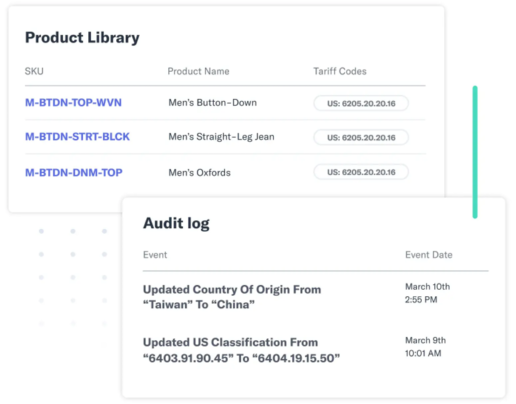This screenshot has height=404, width=516.
Task: Select the Product Name column header
Action: point(198,71)
